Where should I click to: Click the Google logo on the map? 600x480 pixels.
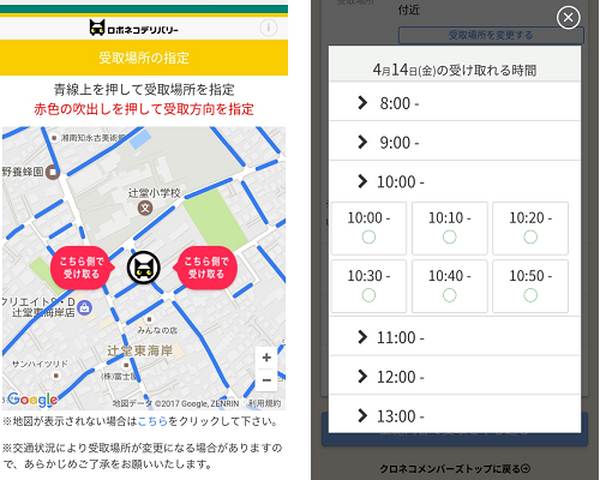pyautogui.click(x=32, y=399)
